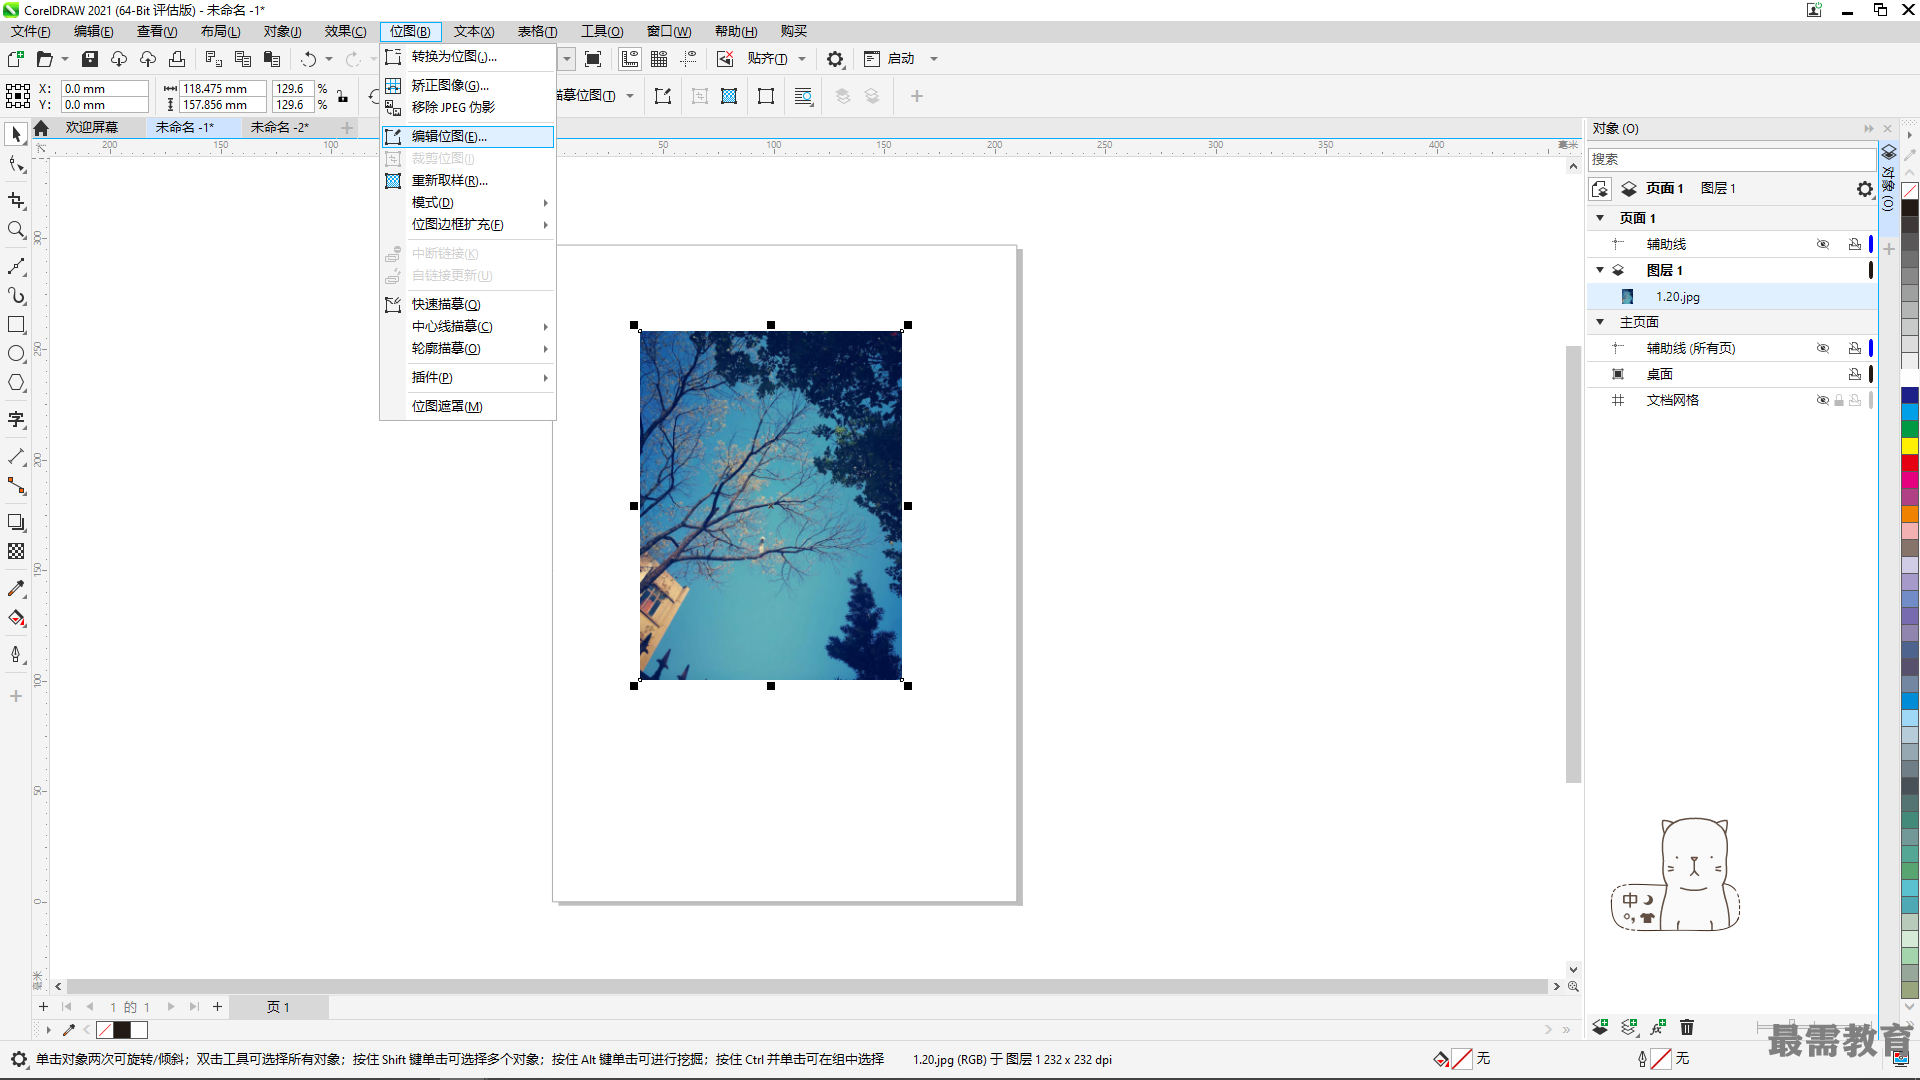Expand 中心线描摹 submenu

tap(468, 326)
